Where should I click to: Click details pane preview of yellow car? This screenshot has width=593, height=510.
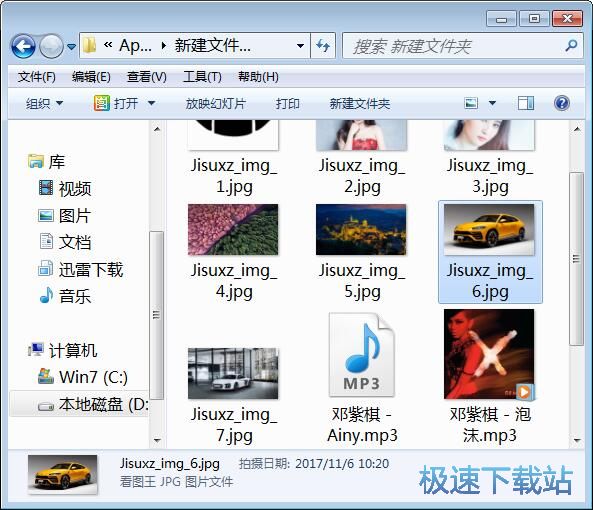pos(63,475)
